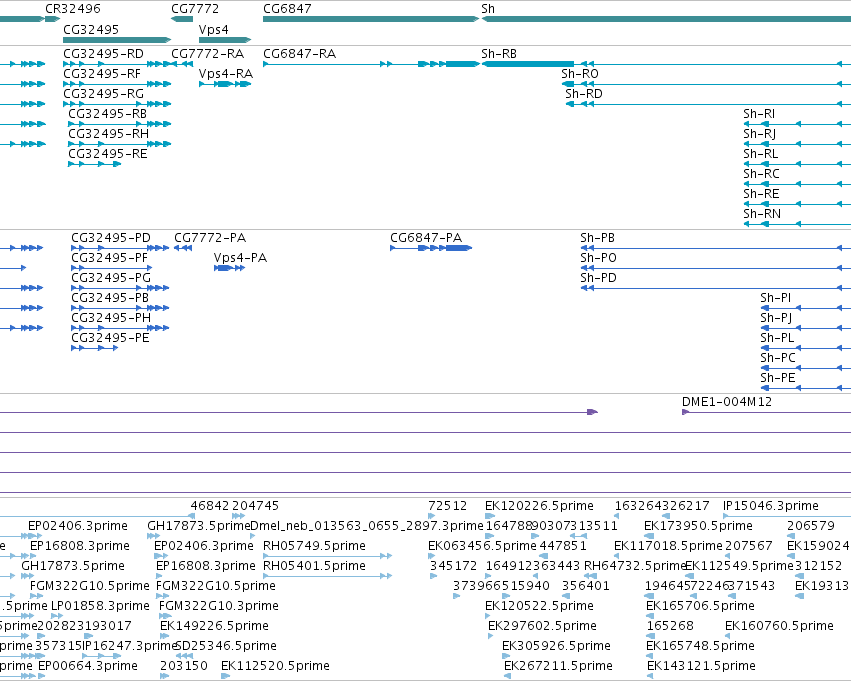Image resolution: width=851 pixels, height=681 pixels.
Task: Click the CR32496 gene label
Action: click(x=73, y=9)
